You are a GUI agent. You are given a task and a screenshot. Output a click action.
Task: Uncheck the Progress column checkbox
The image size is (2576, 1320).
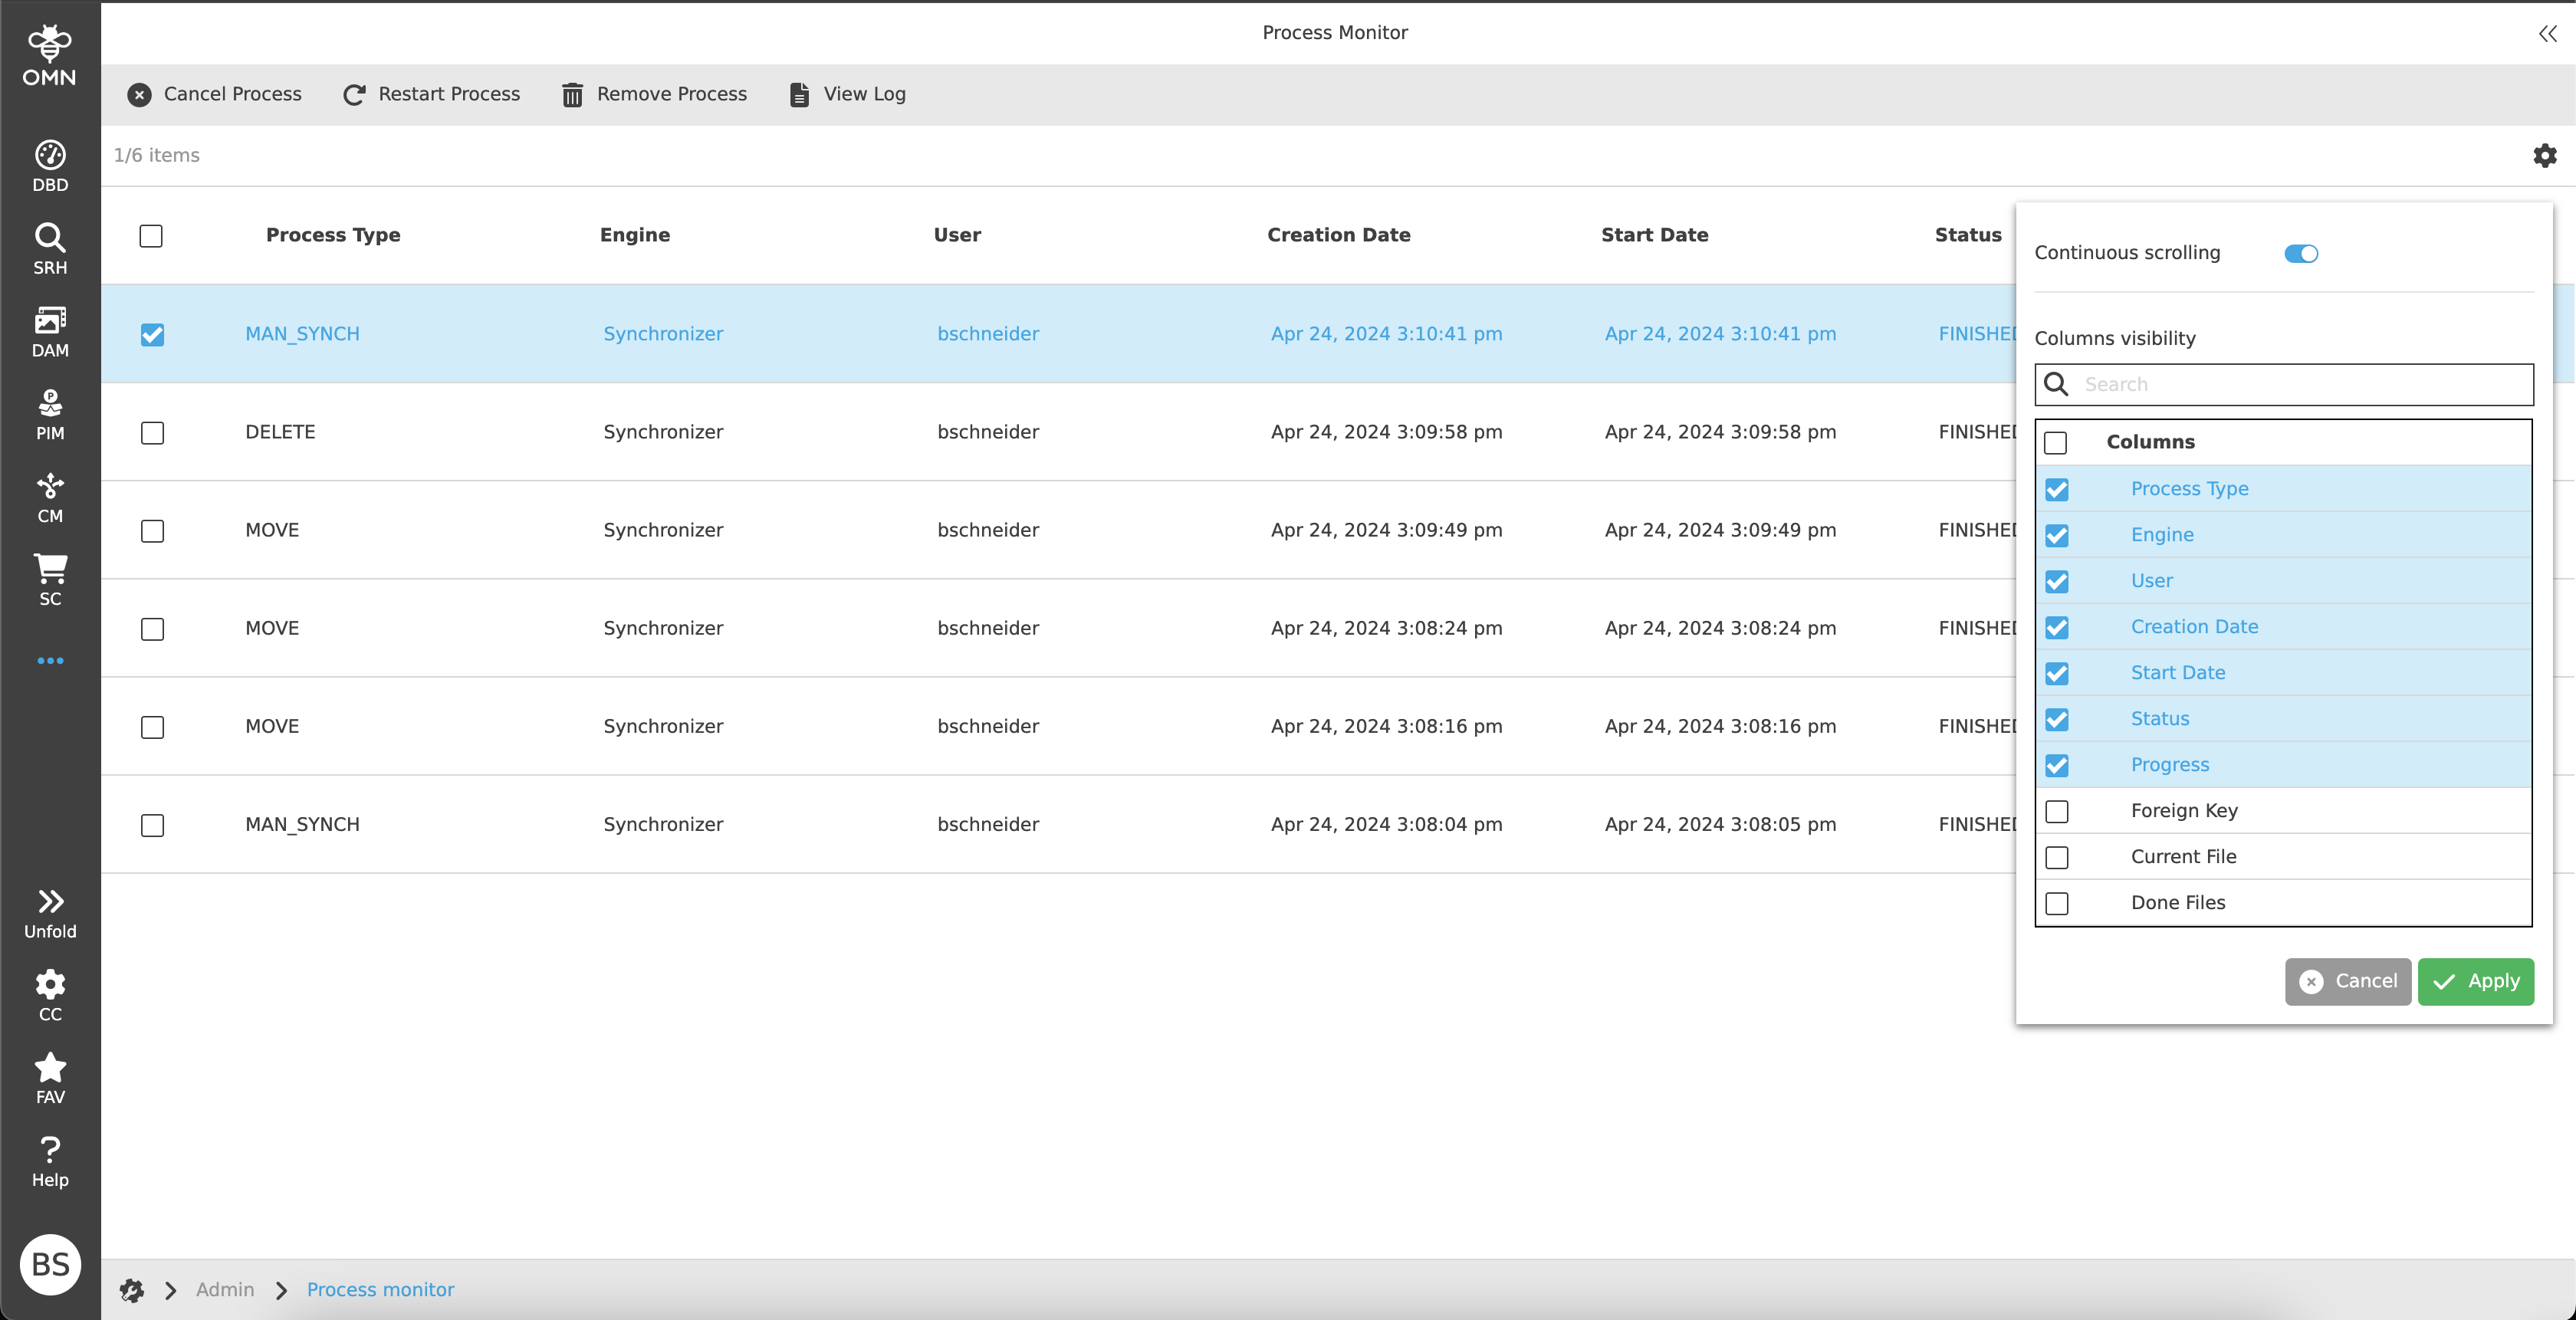2056,765
